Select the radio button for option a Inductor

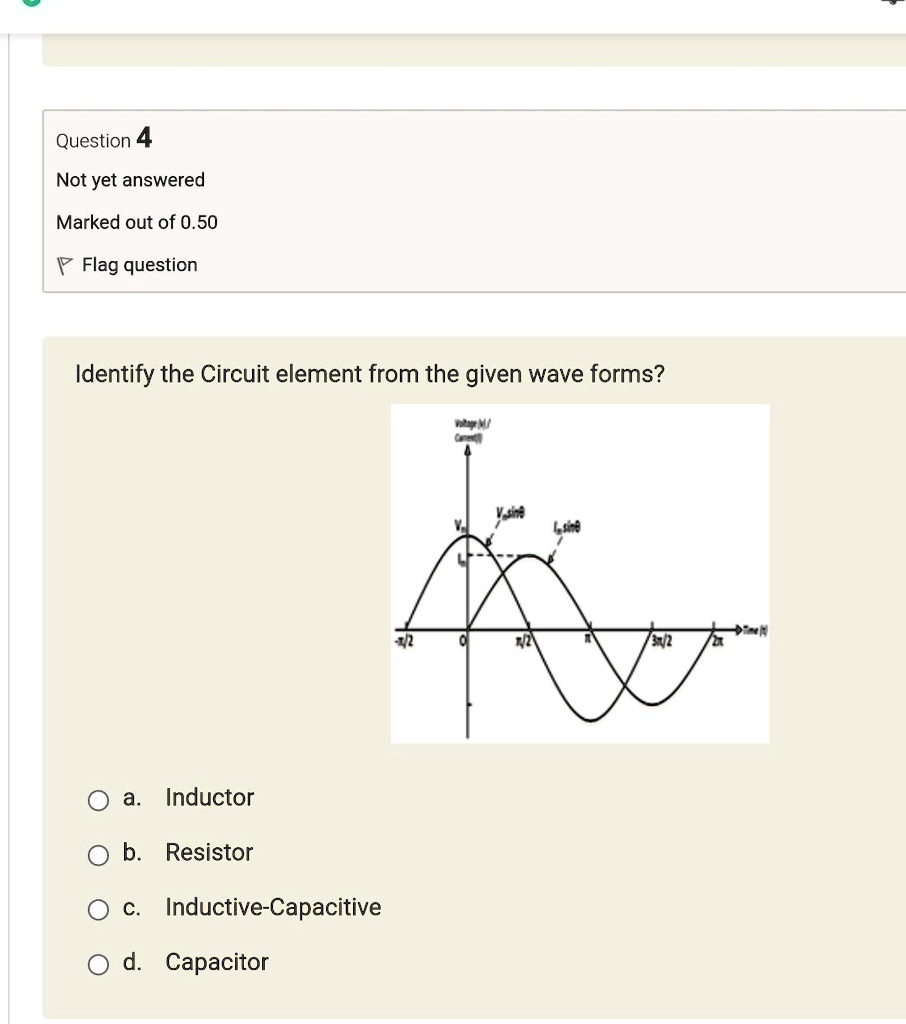[98, 800]
